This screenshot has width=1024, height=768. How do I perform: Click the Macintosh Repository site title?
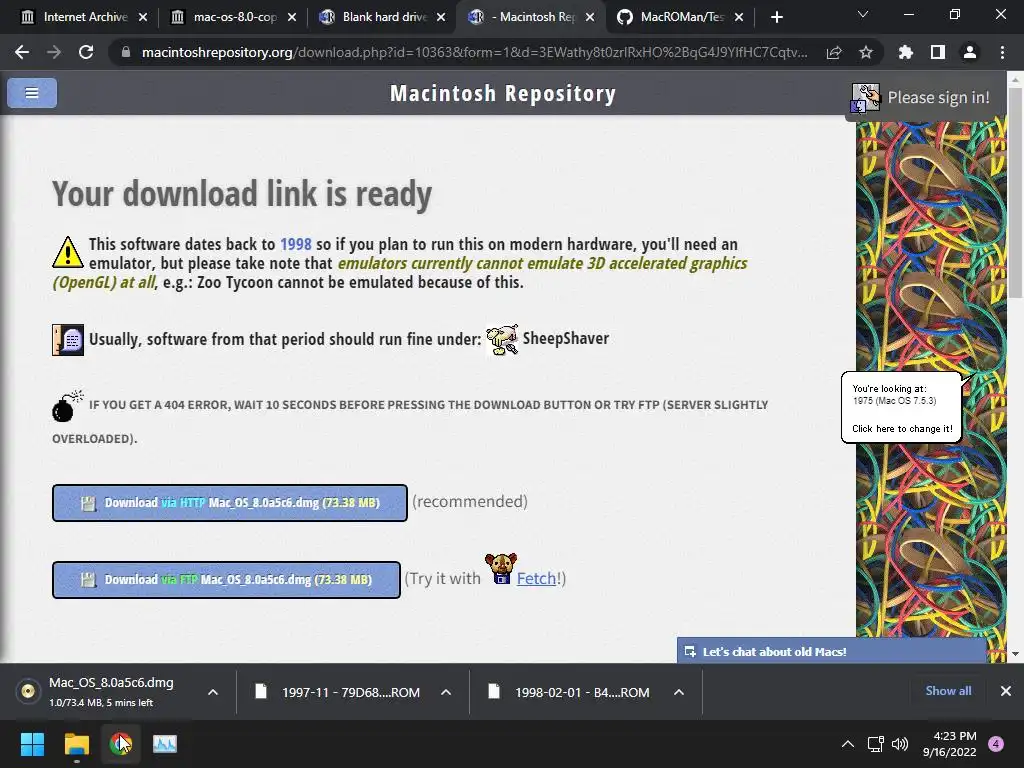(x=503, y=93)
